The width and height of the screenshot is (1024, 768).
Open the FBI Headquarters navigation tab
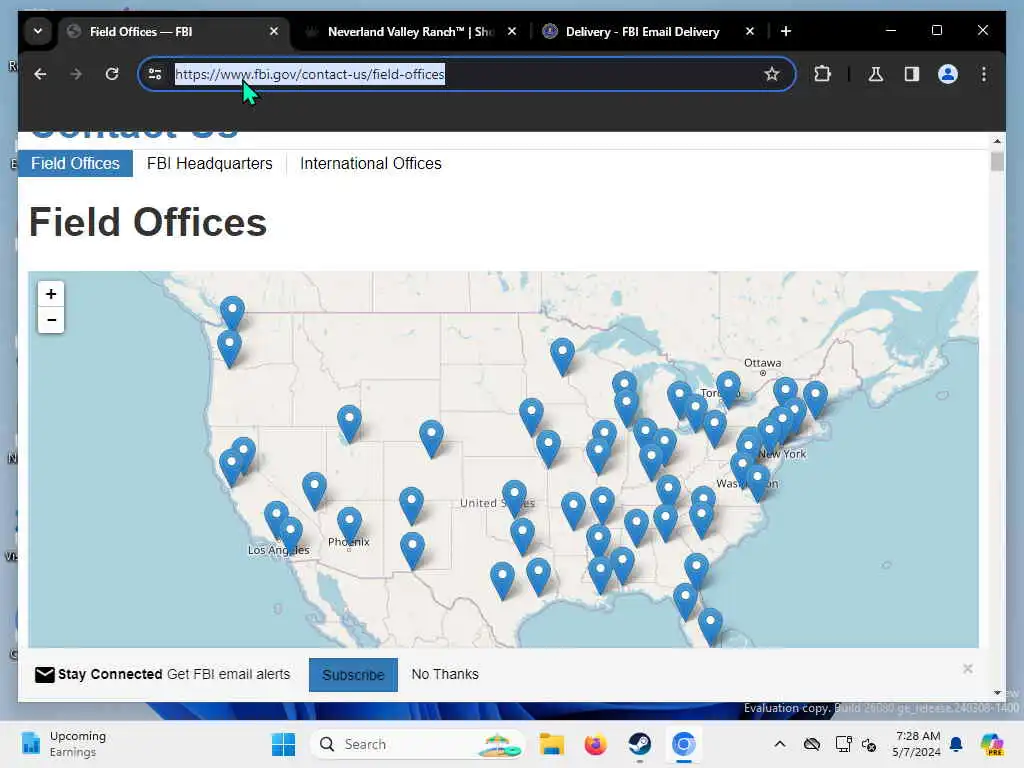(x=210, y=163)
